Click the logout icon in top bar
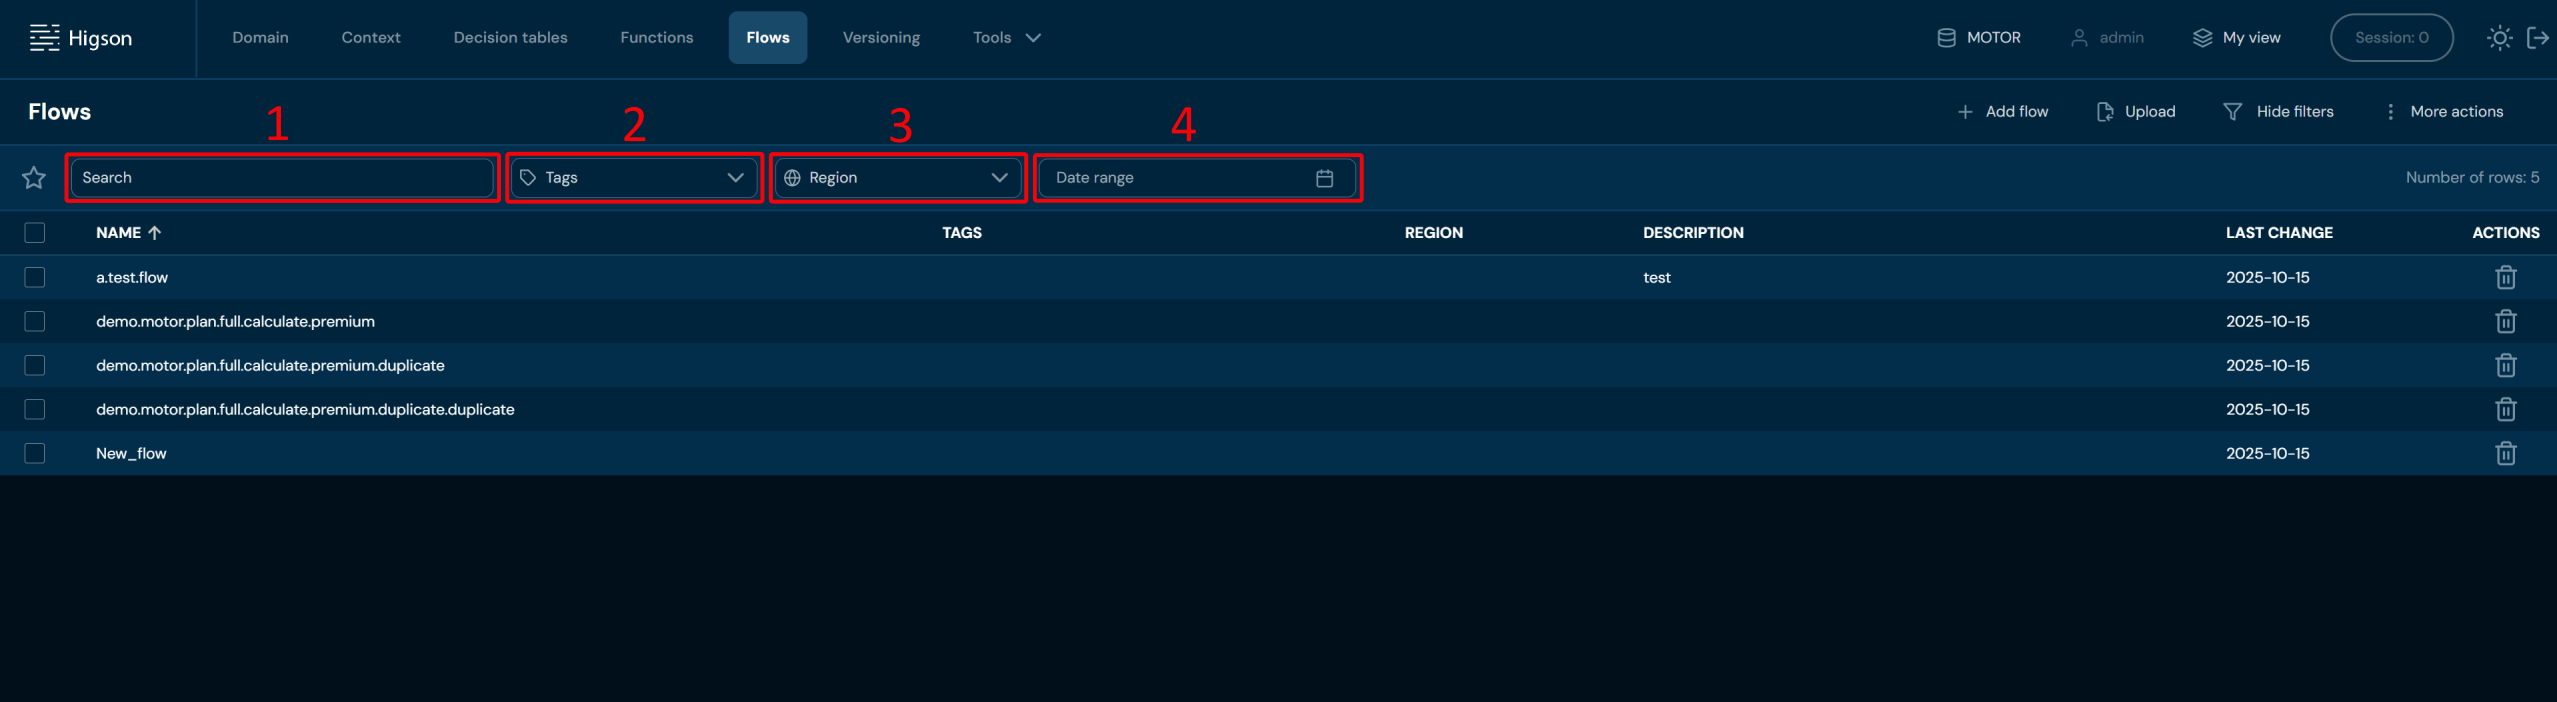Viewport: 2557px width, 702px height. [x=2537, y=38]
